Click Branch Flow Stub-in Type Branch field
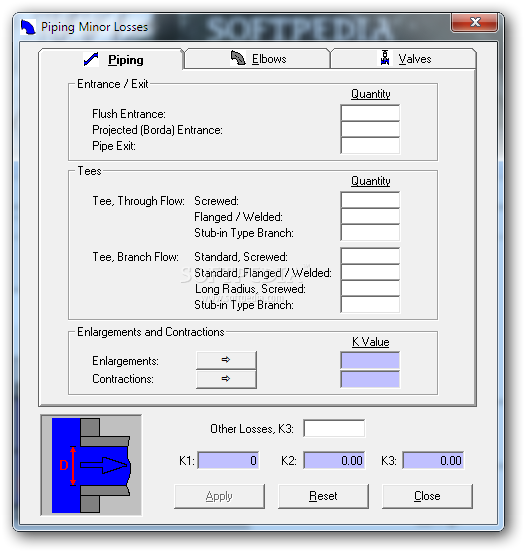525x552 pixels. (370, 305)
